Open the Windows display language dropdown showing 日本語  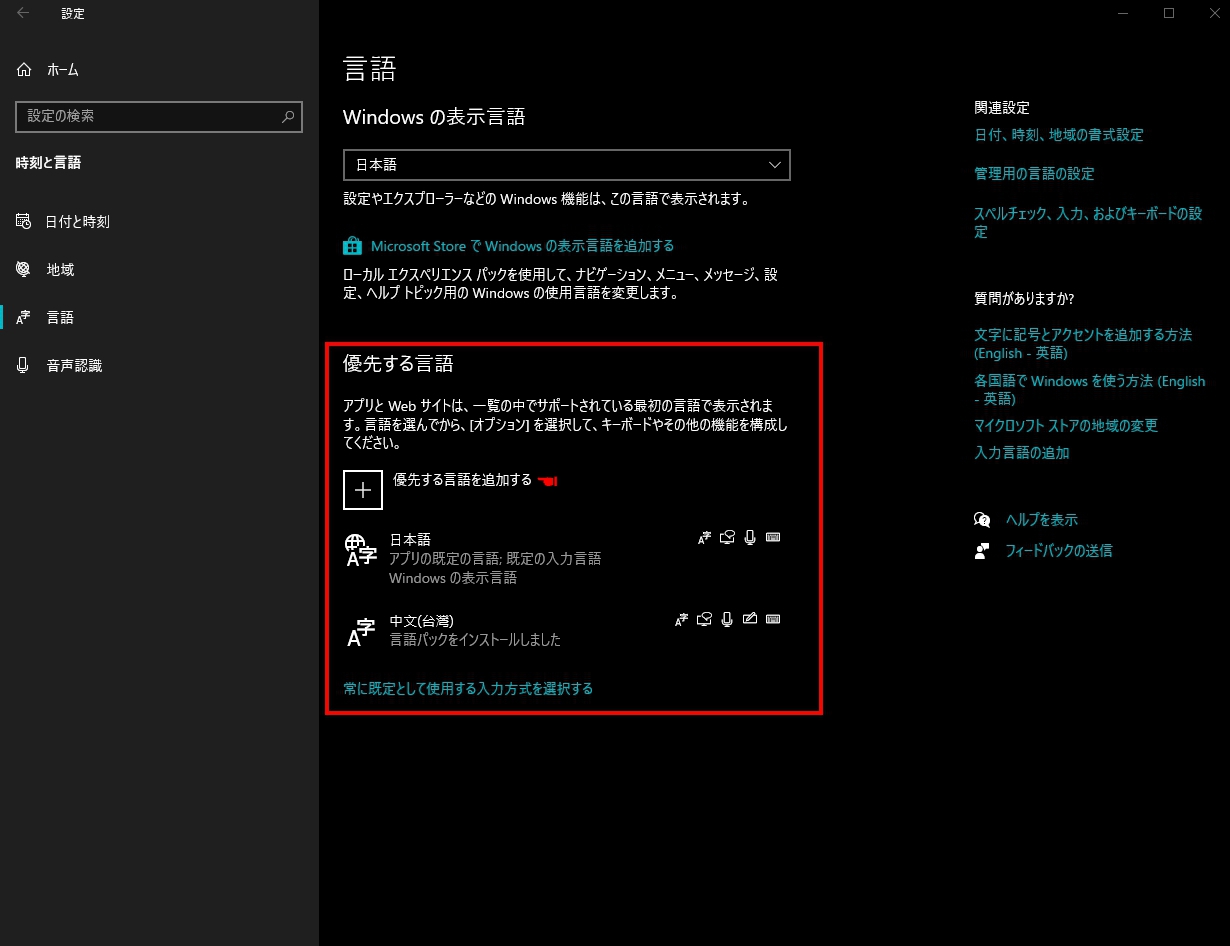(x=566, y=165)
